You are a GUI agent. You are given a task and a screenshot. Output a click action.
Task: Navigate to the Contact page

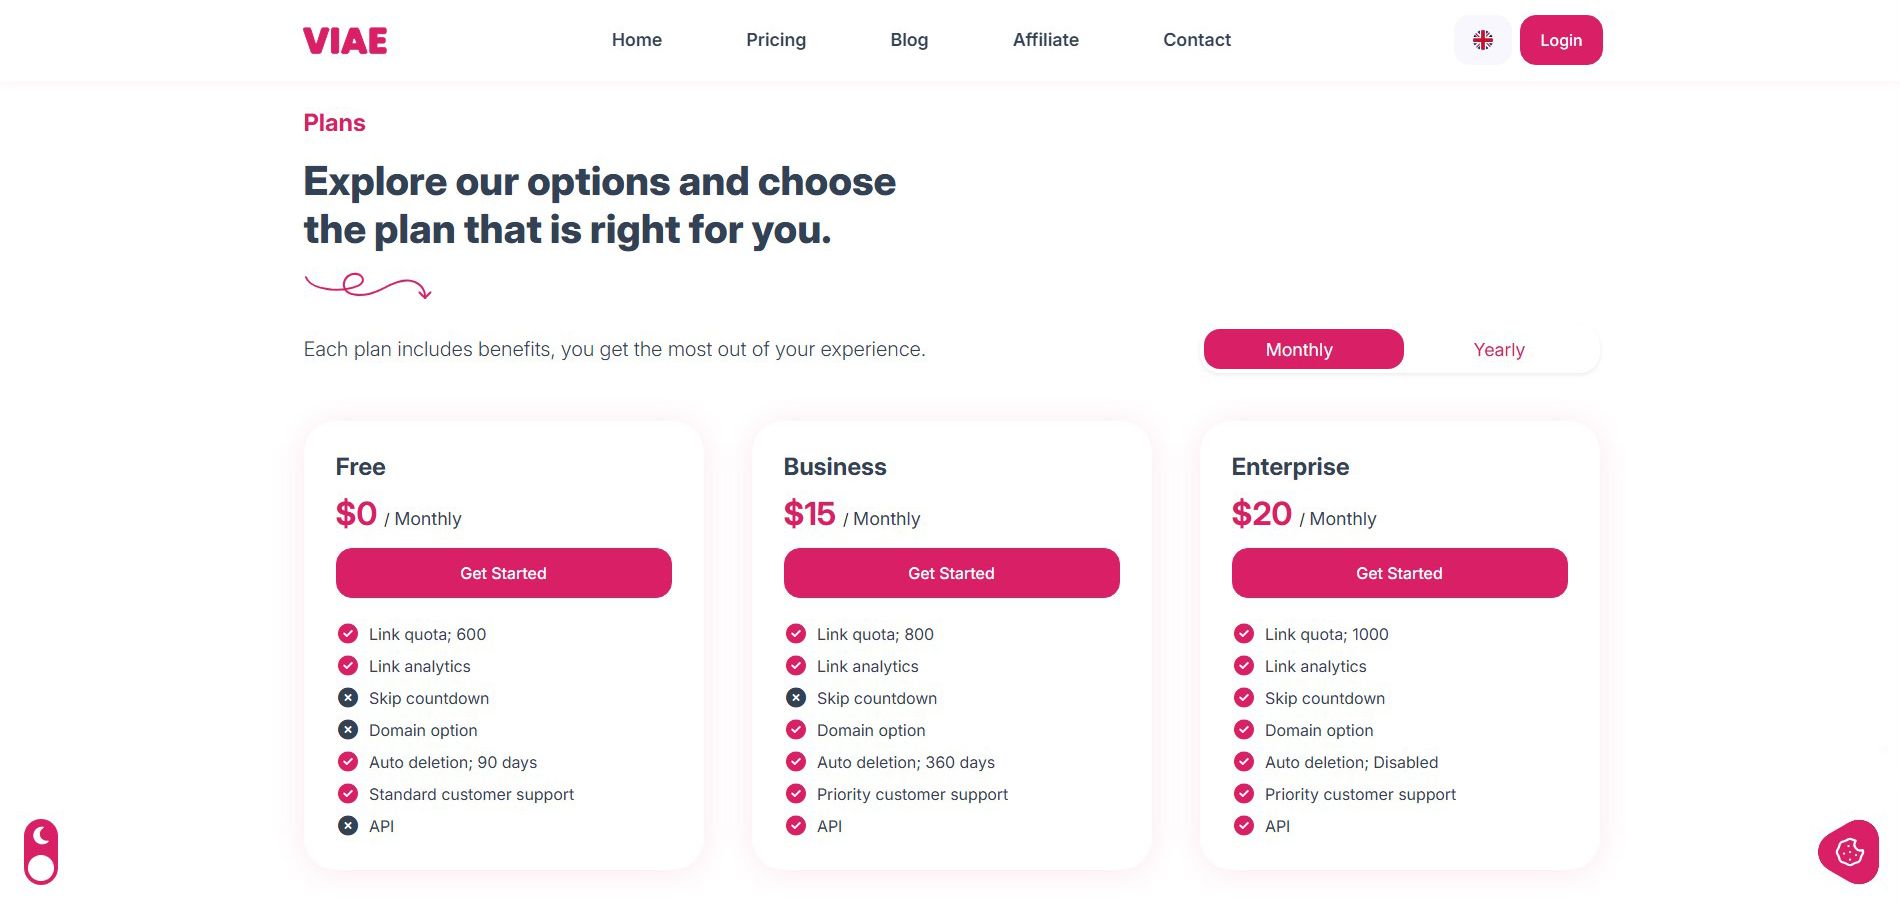(x=1196, y=40)
